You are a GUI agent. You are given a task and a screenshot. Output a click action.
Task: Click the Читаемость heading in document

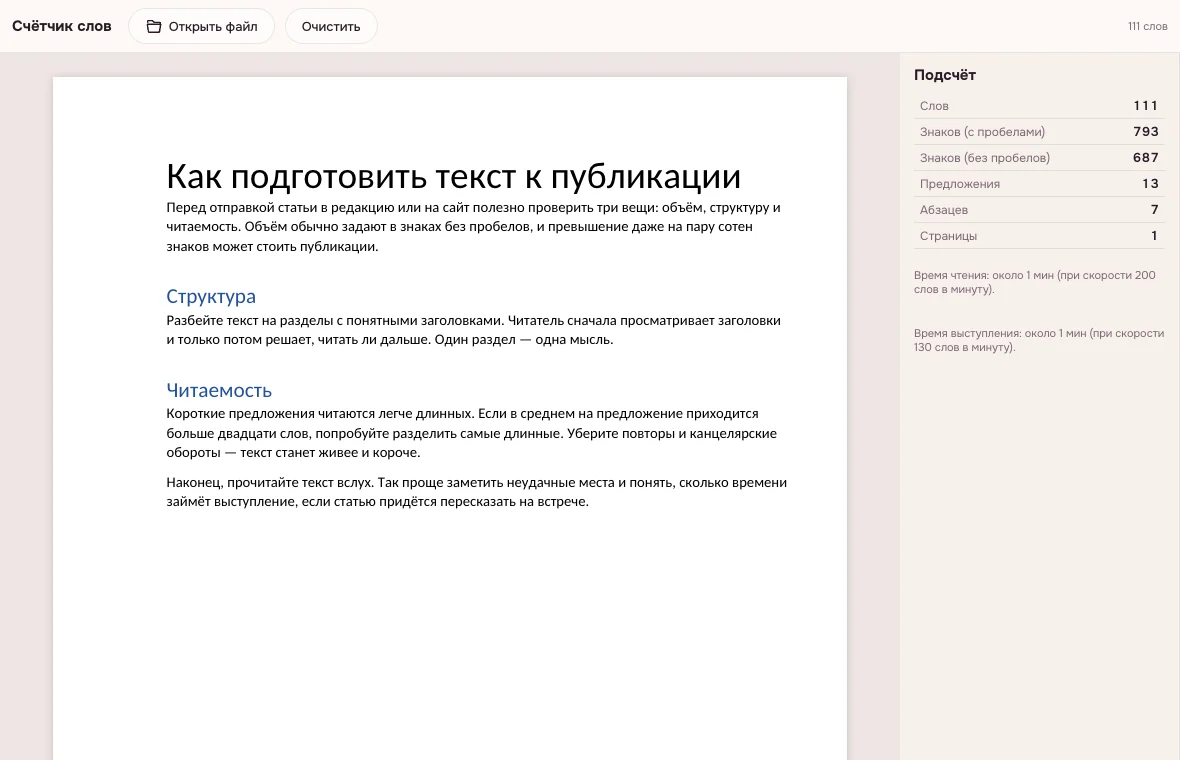(x=219, y=391)
